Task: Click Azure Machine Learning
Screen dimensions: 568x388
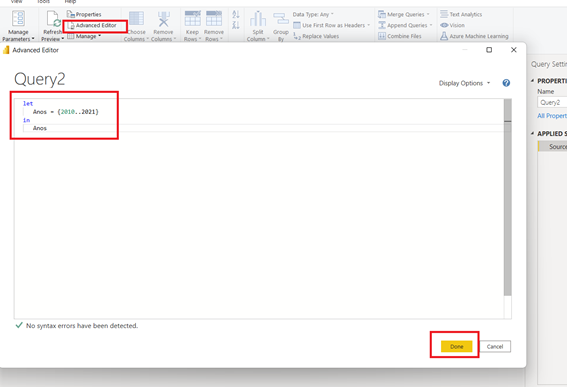Action: point(474,36)
